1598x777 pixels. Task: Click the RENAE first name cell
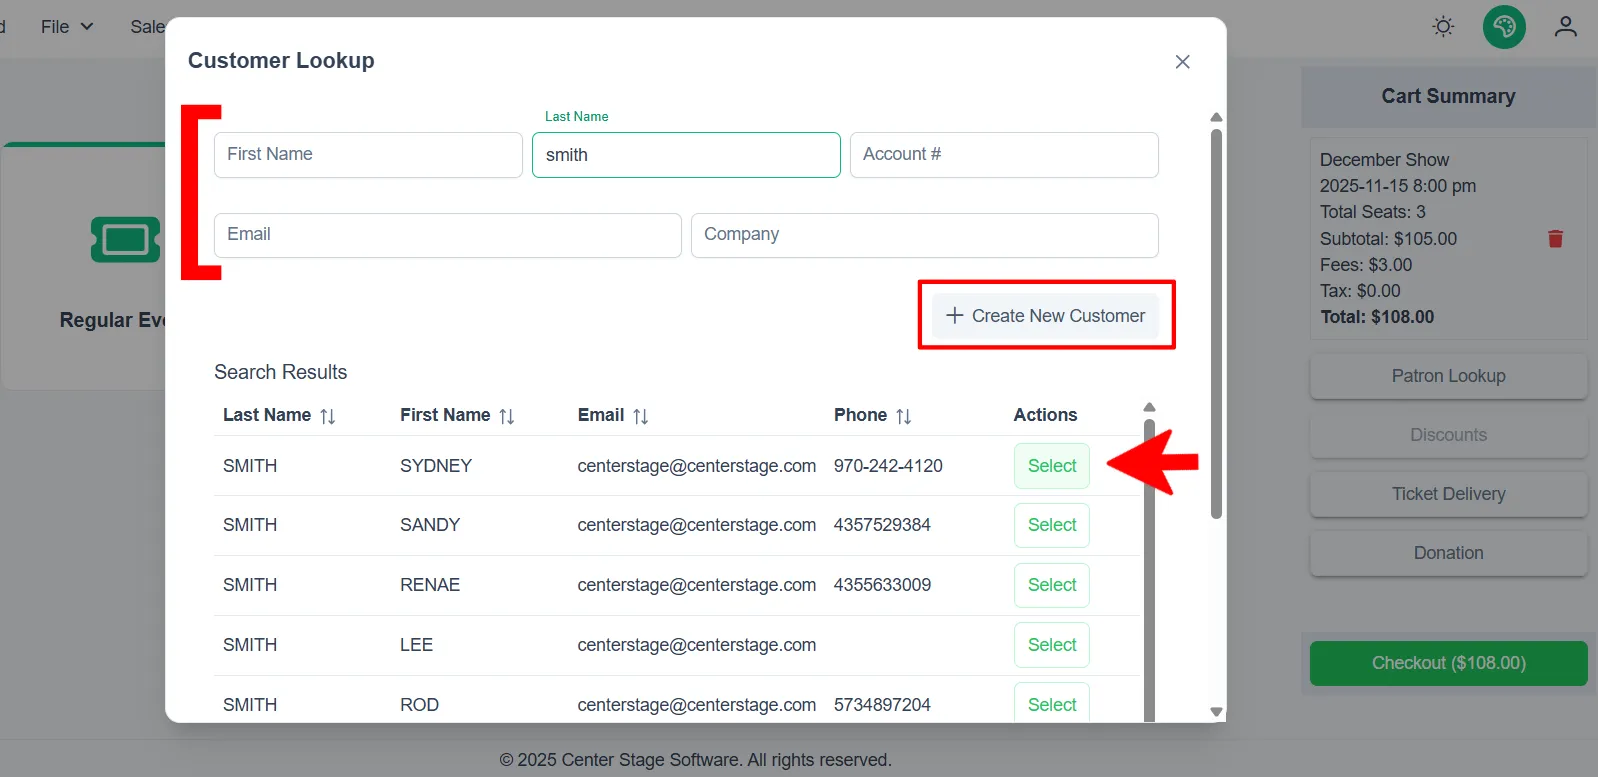[430, 585]
